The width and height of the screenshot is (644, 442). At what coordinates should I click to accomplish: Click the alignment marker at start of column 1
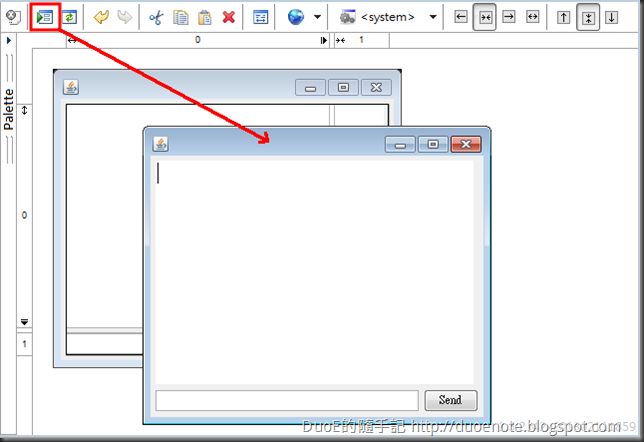tap(340, 40)
